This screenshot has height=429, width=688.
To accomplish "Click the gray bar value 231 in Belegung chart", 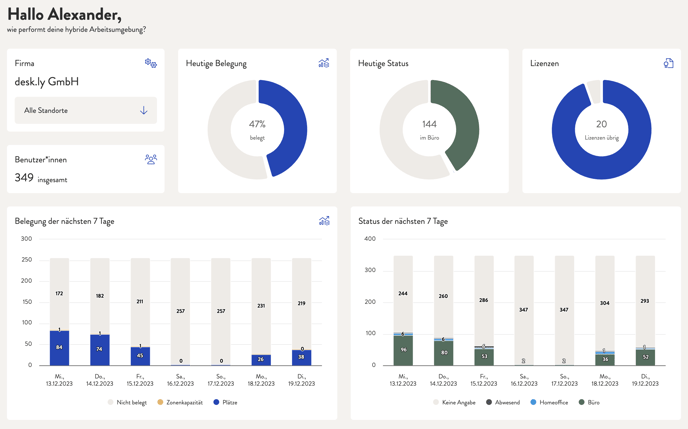I will [x=261, y=306].
